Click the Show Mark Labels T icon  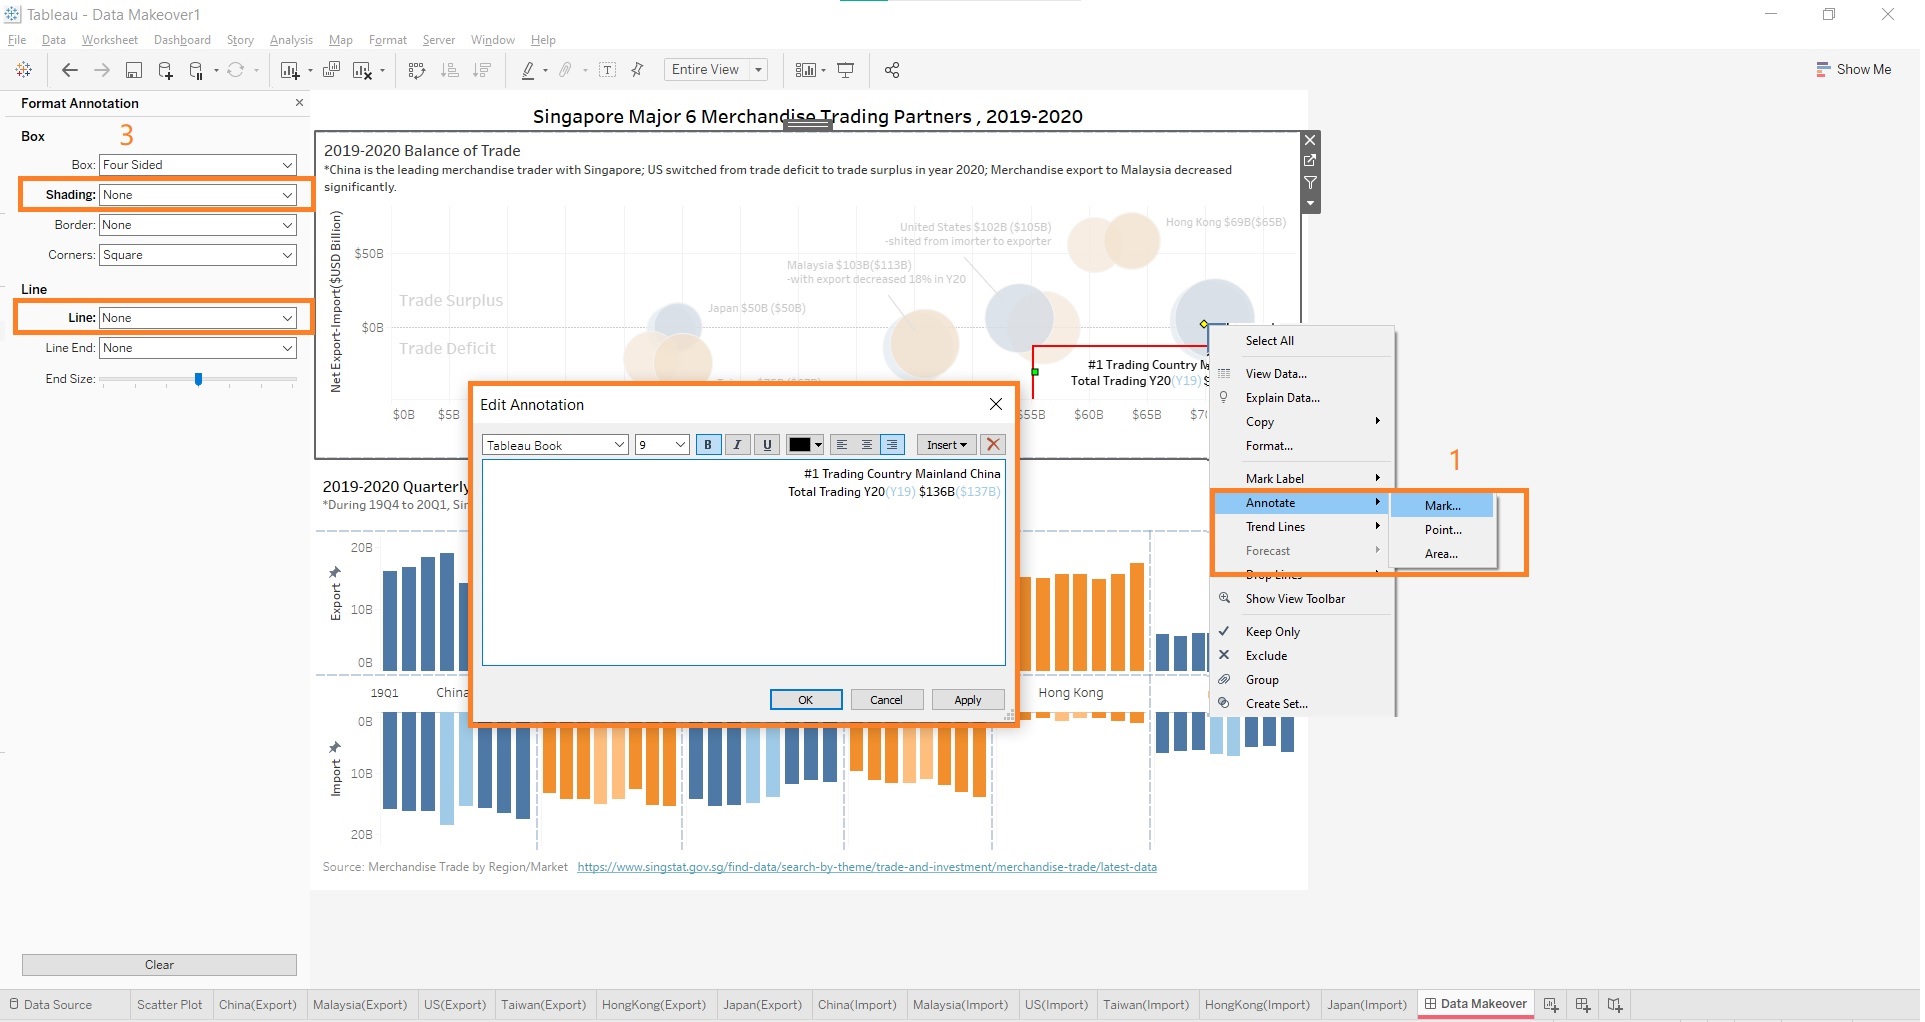pyautogui.click(x=607, y=70)
